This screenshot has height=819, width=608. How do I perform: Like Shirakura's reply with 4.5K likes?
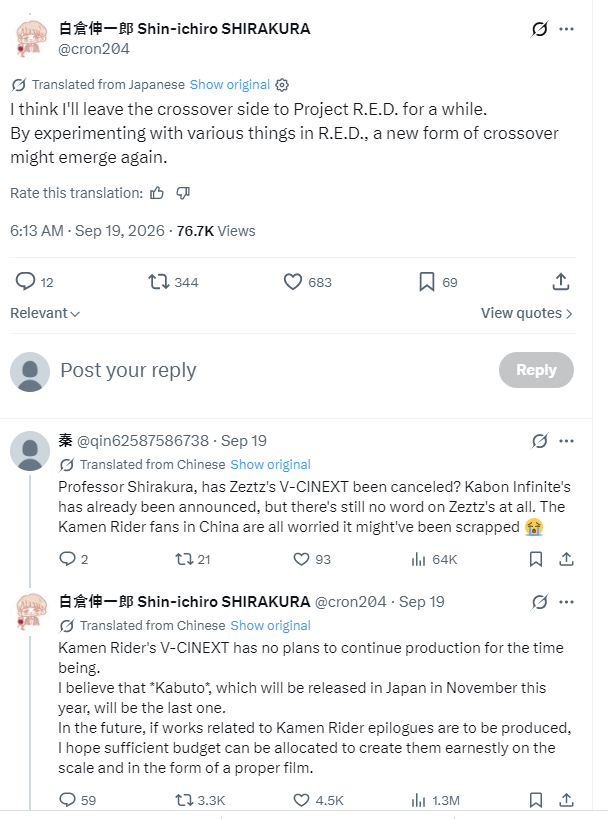point(318,800)
